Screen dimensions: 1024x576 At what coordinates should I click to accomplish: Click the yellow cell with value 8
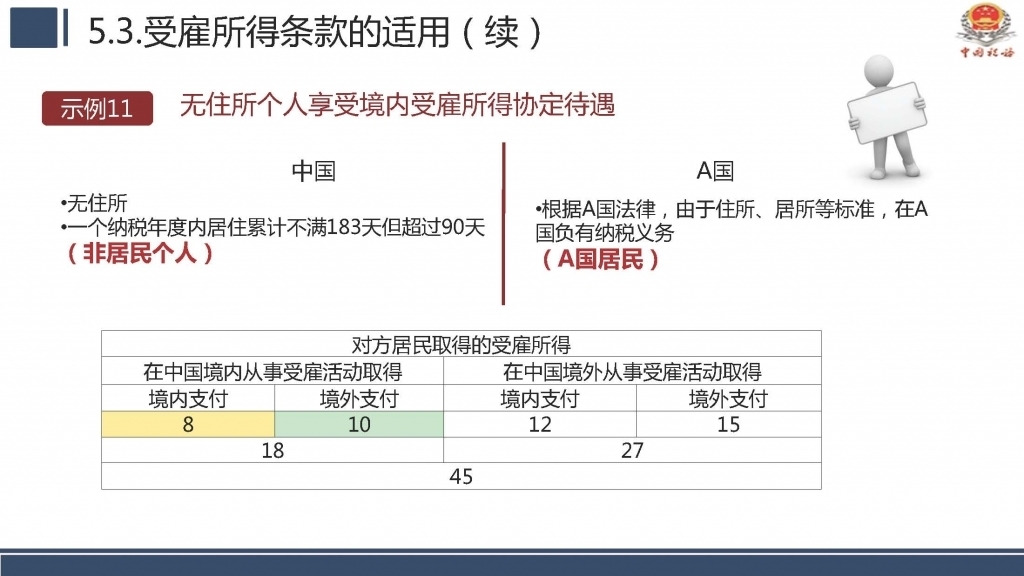coord(188,424)
